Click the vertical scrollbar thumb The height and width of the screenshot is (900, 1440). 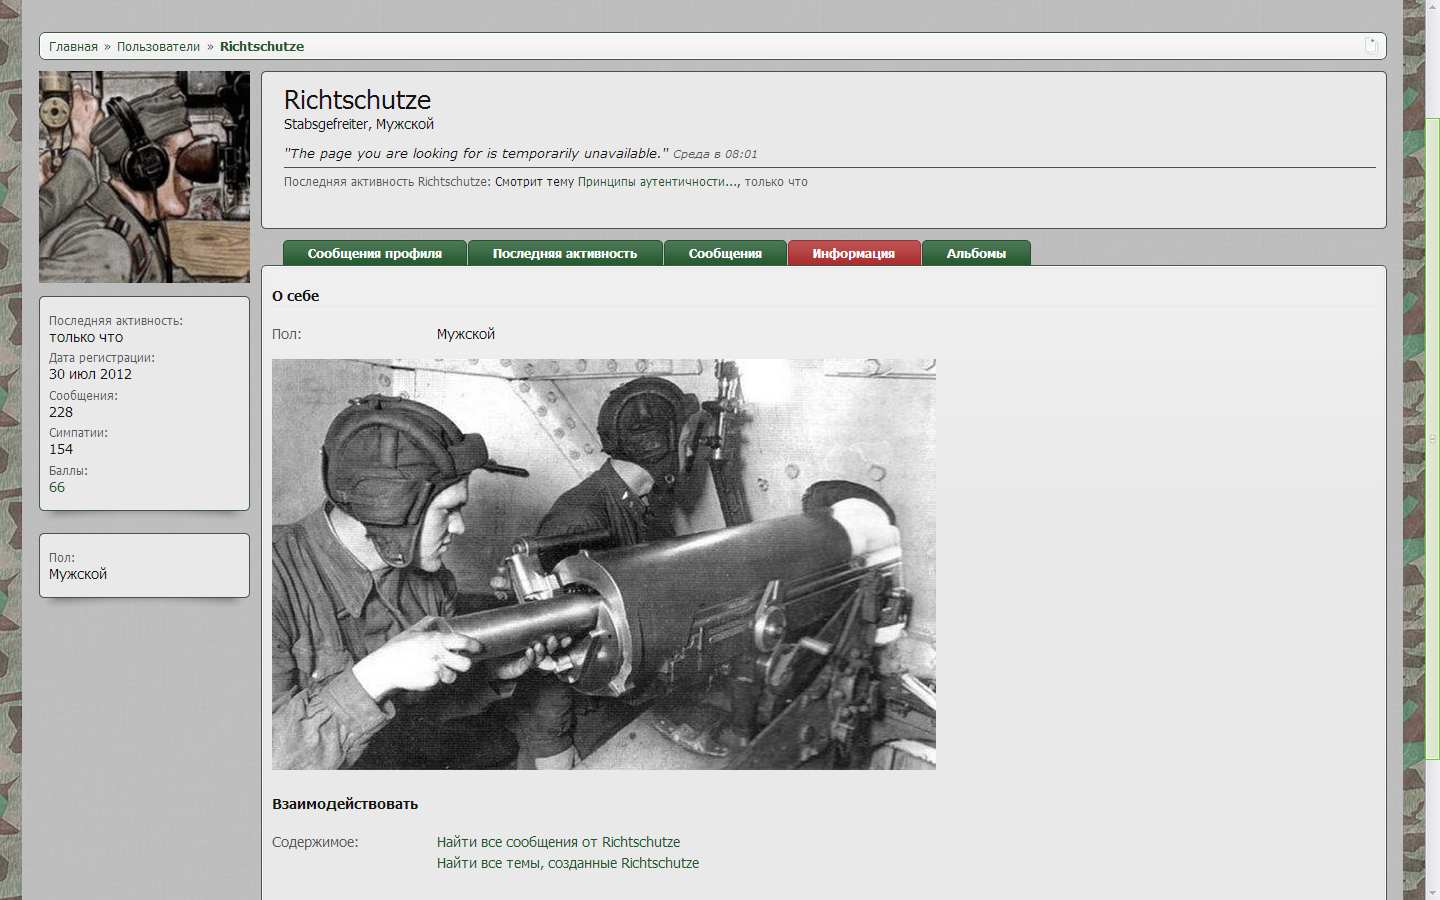1432,440
